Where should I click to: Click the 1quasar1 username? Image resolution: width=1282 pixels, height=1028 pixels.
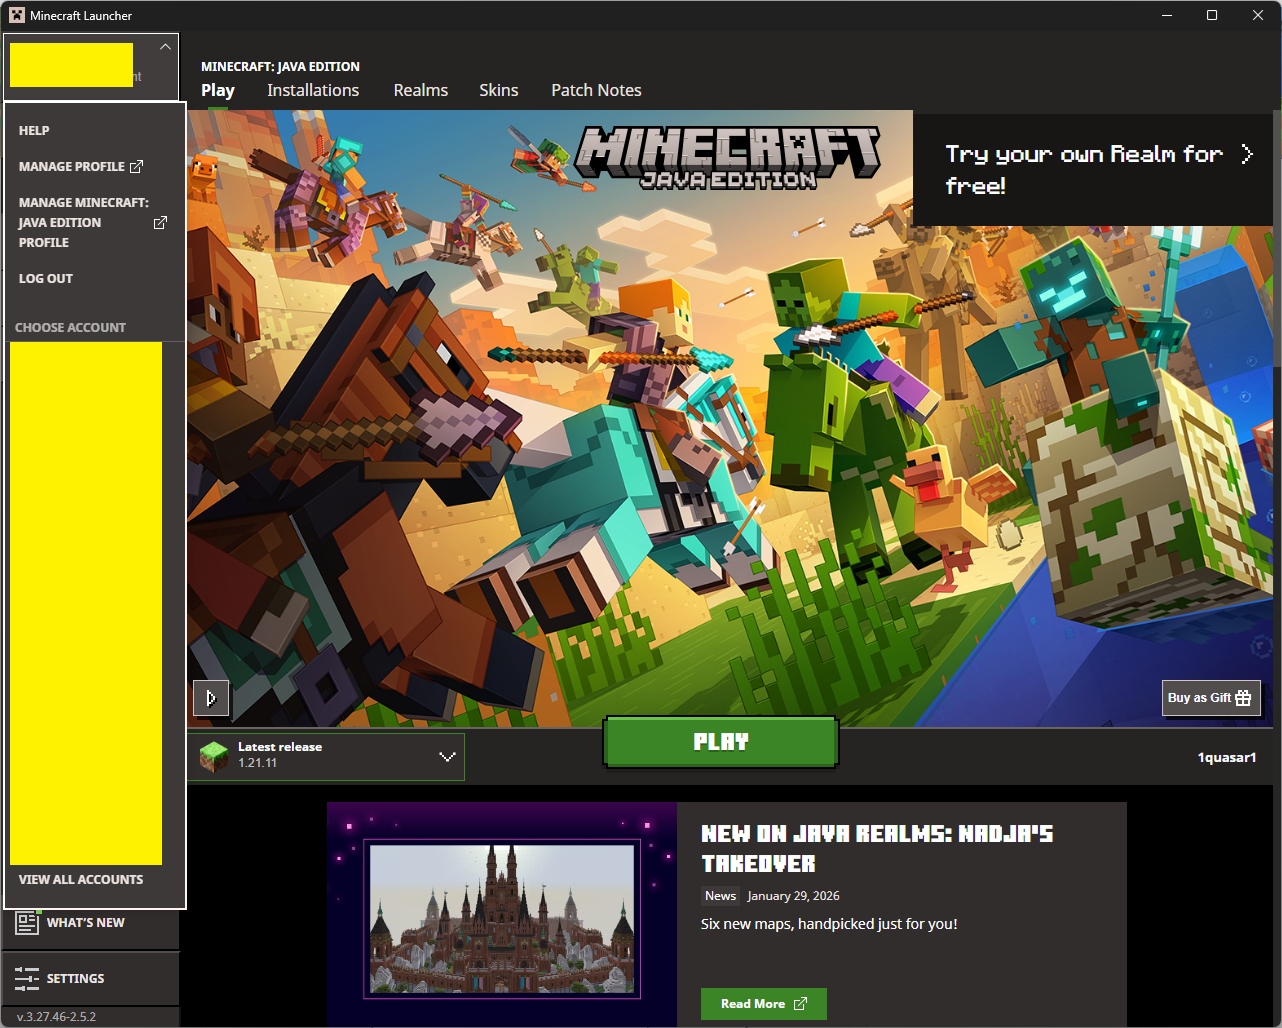(1227, 757)
